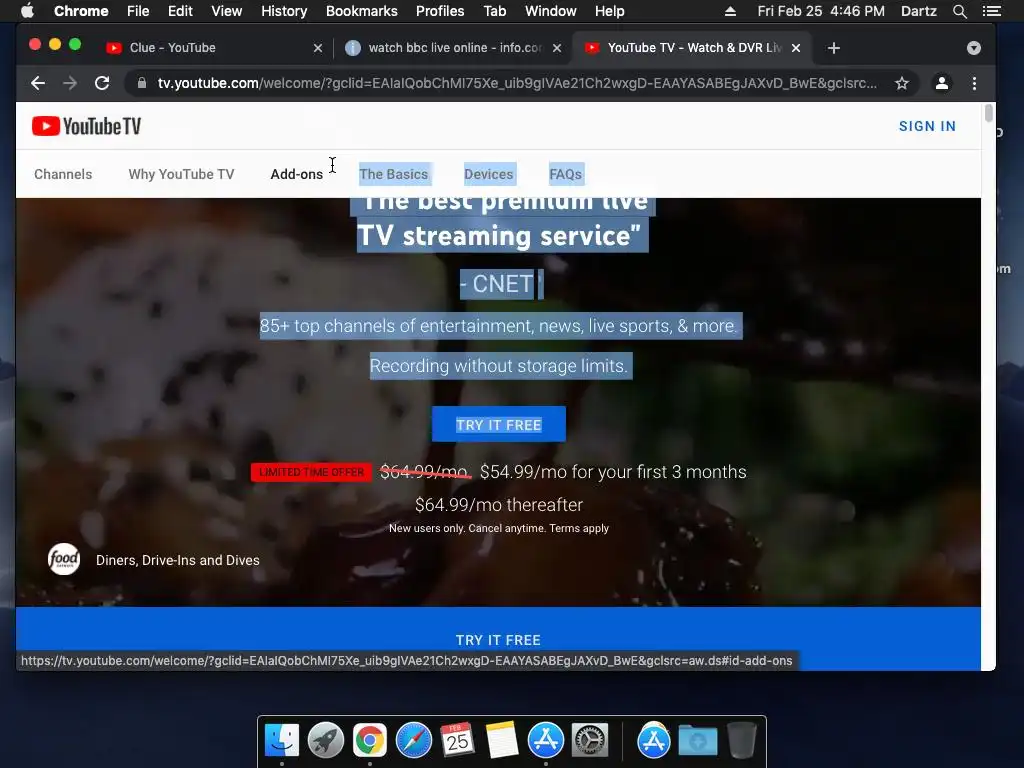Open Finder from the Dock
Screen dimensions: 1024x768
pos(282,741)
